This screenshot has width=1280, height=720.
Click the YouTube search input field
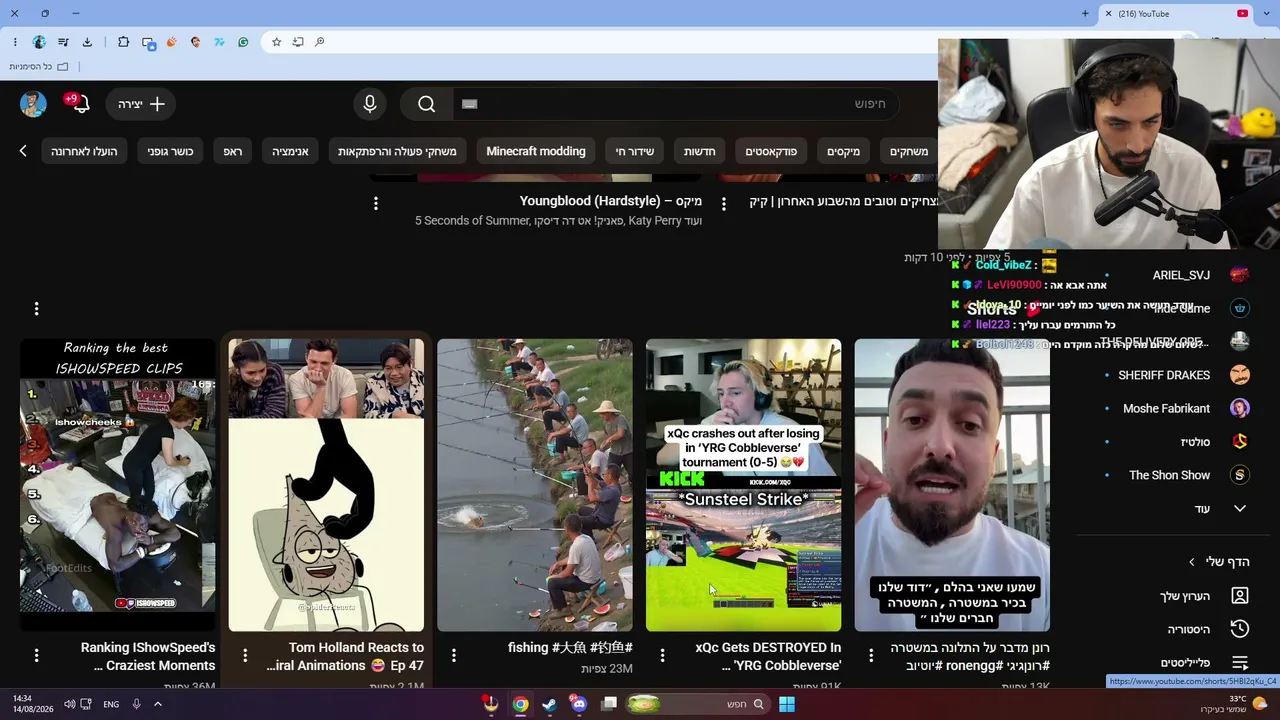(x=675, y=104)
